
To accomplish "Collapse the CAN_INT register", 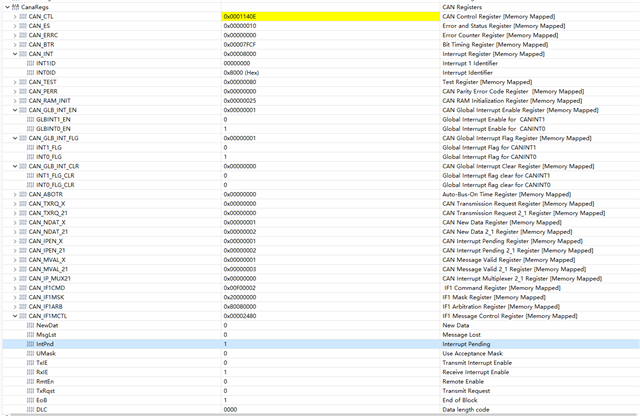I will click(15, 54).
